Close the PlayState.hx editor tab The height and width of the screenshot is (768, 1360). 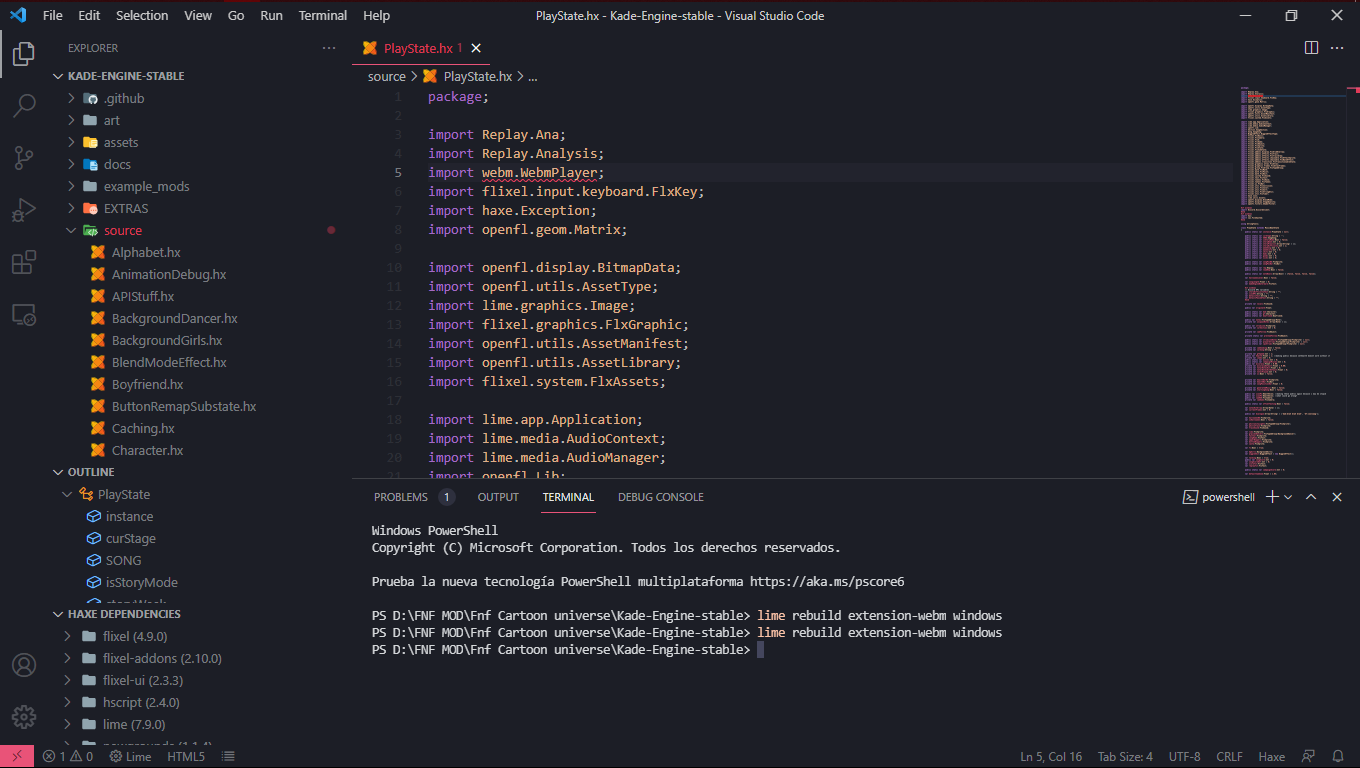[476, 48]
